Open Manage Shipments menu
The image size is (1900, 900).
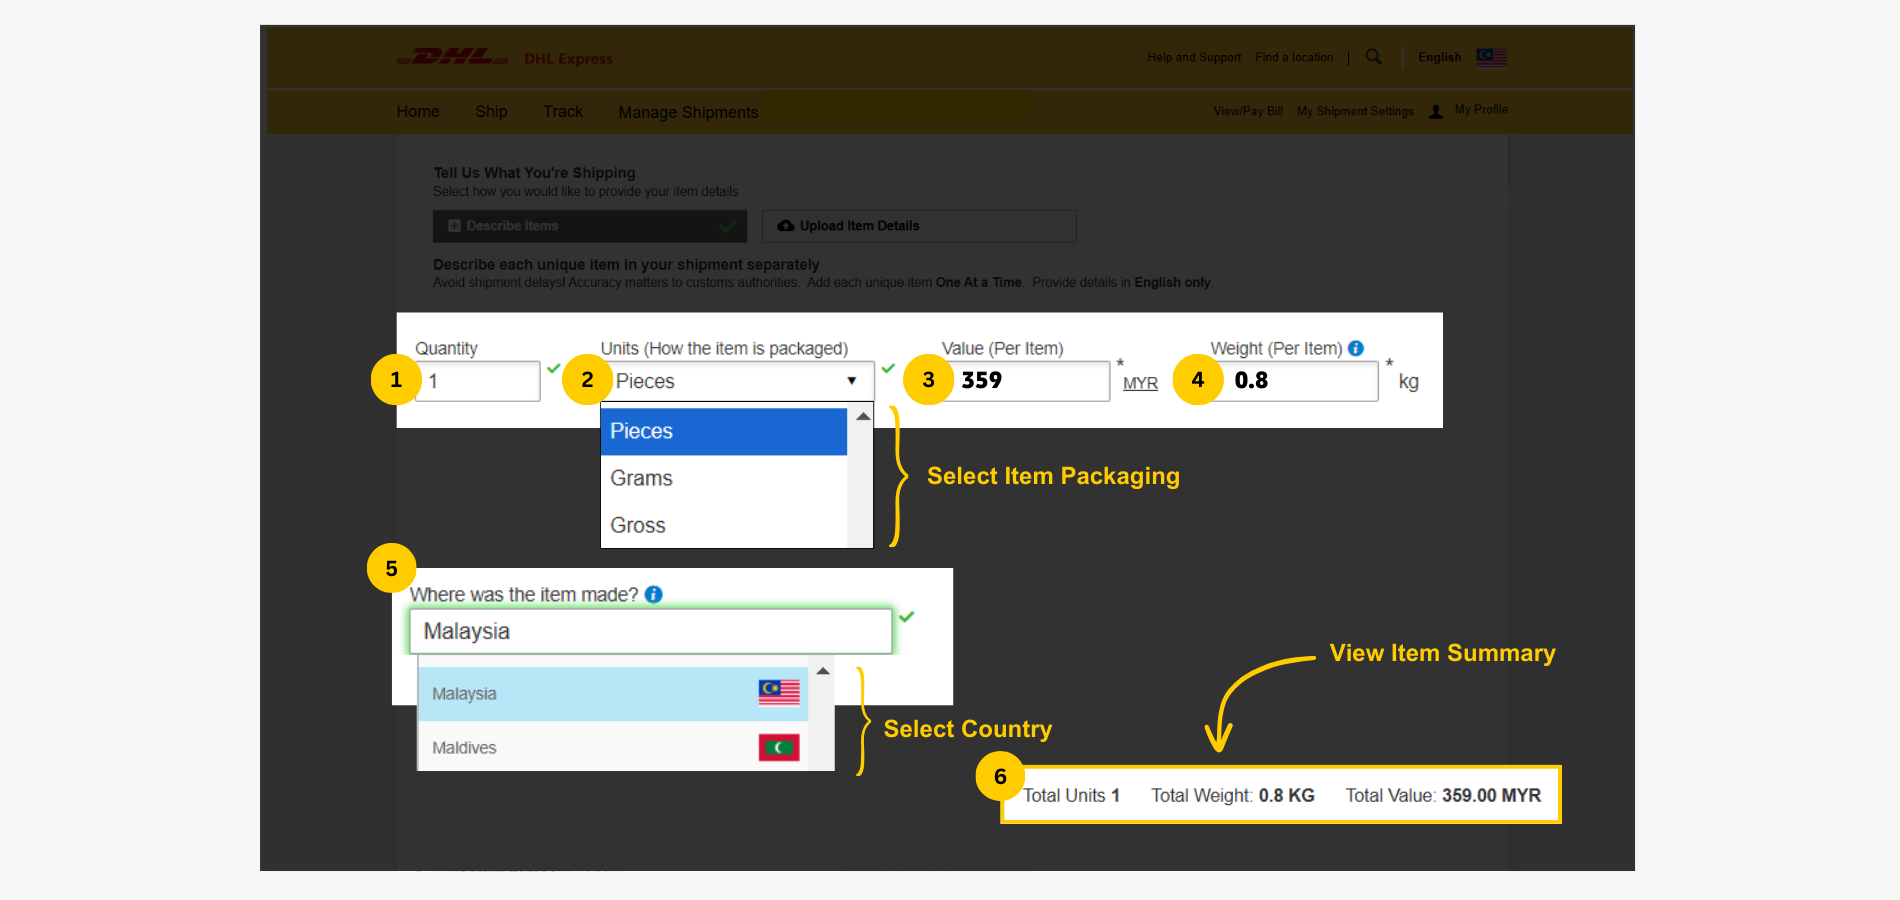pyautogui.click(x=688, y=112)
